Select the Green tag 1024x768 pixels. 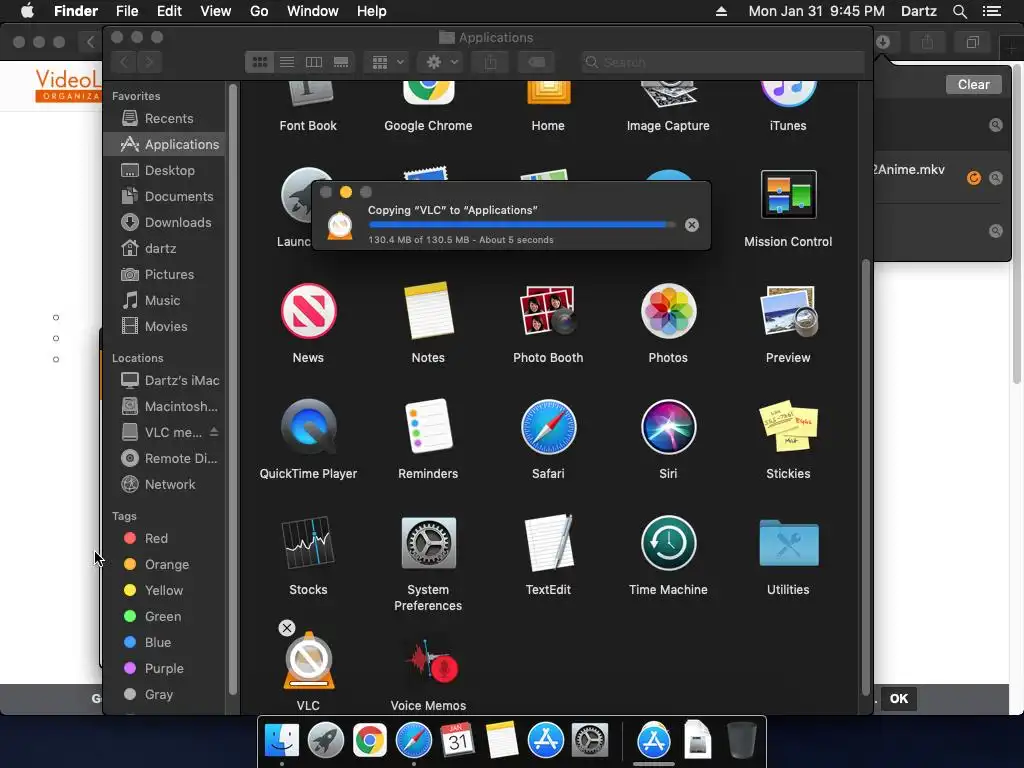click(x=165, y=616)
